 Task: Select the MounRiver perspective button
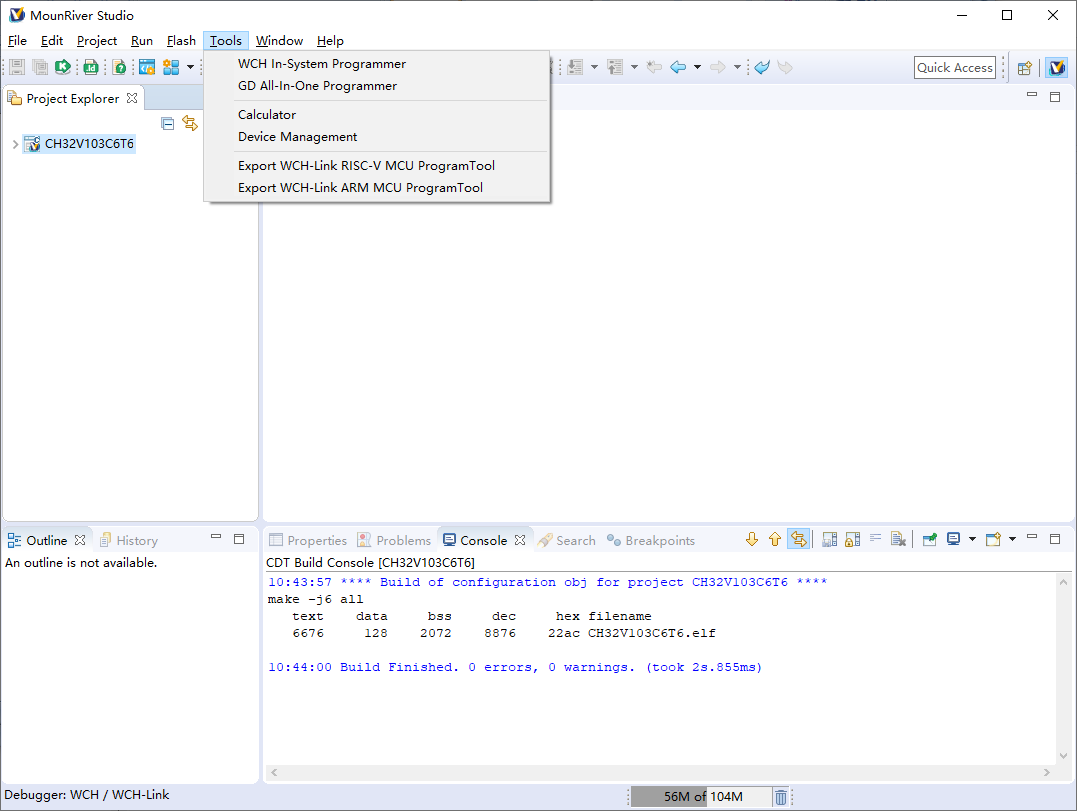click(x=1057, y=67)
